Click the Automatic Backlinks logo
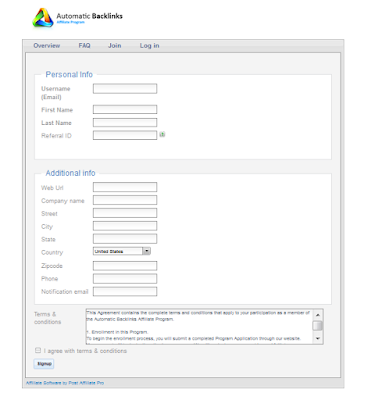The width and height of the screenshot is (368, 400). [77, 17]
